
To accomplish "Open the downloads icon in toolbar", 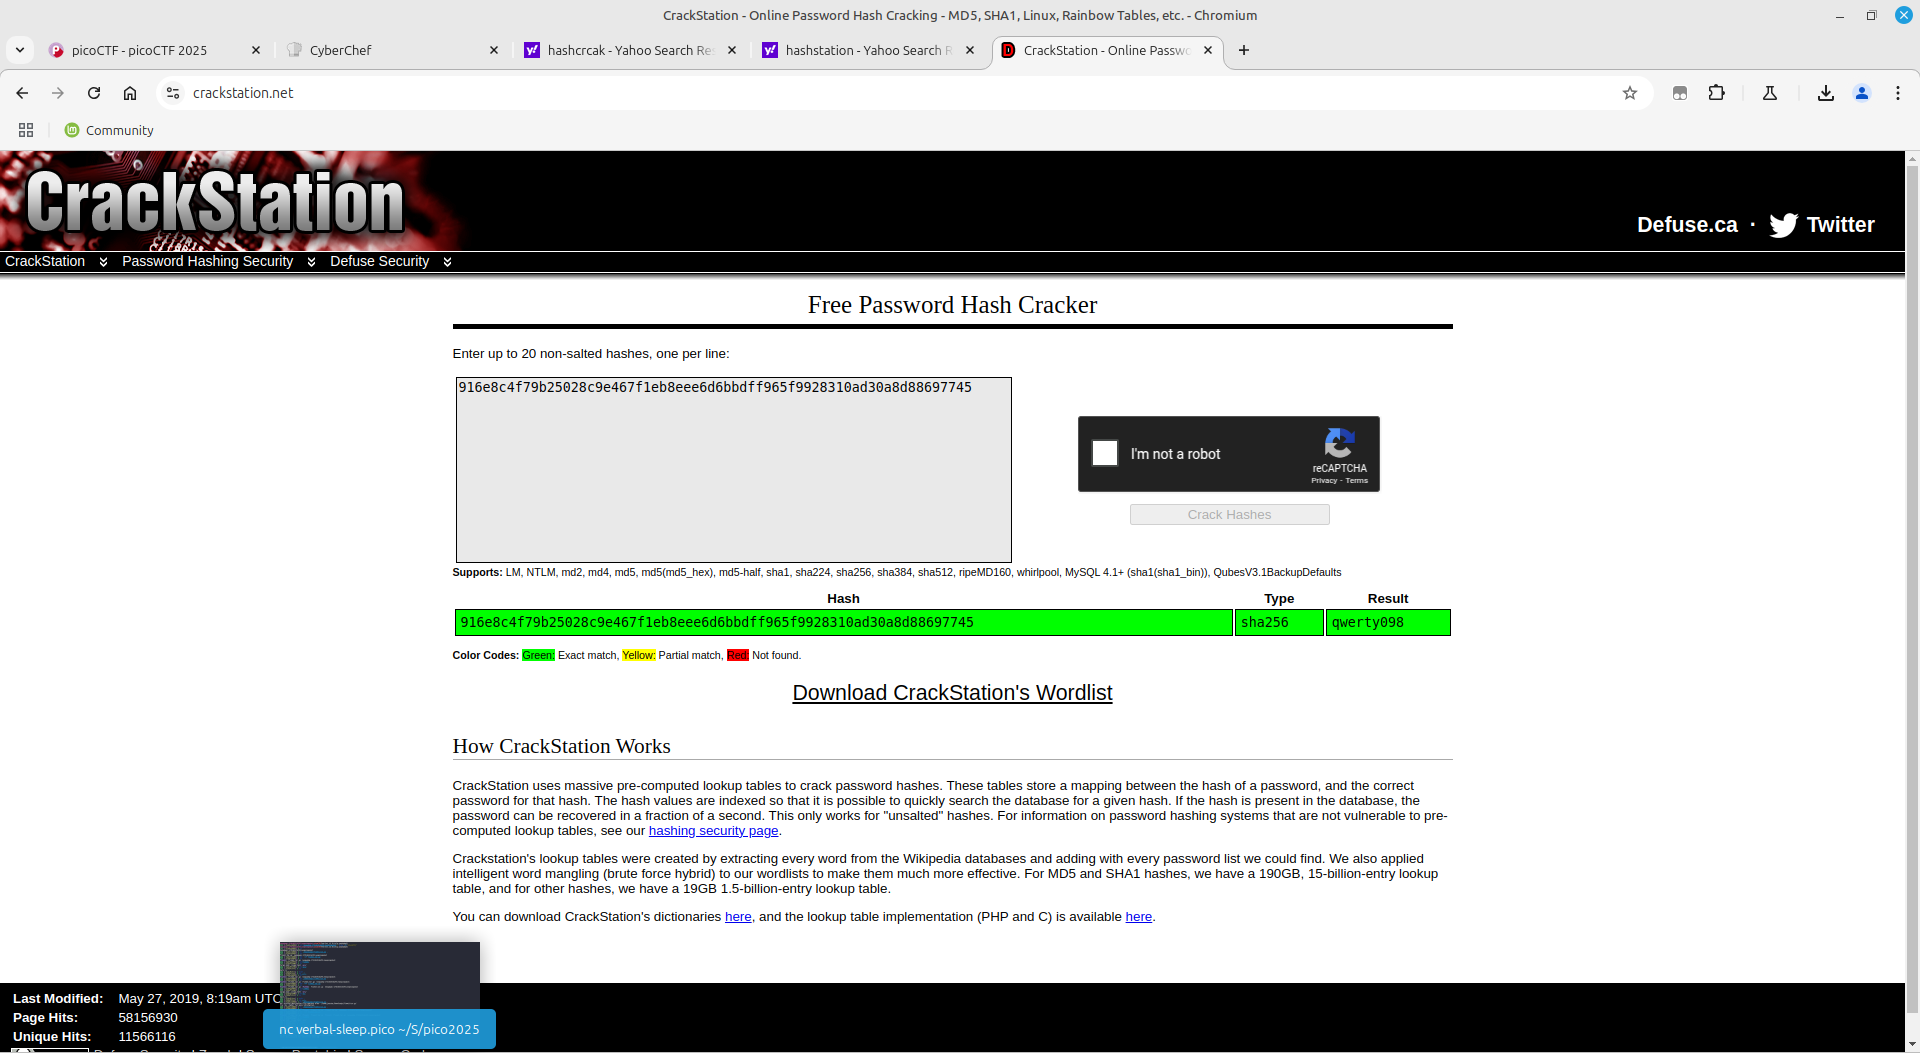I will coord(1825,93).
